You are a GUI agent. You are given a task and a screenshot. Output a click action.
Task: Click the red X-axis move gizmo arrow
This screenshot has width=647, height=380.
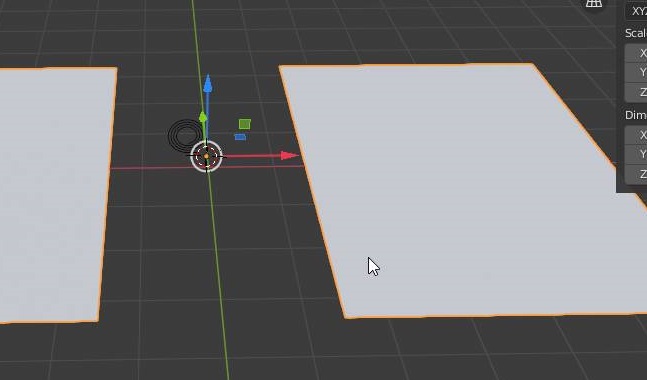[289, 156]
